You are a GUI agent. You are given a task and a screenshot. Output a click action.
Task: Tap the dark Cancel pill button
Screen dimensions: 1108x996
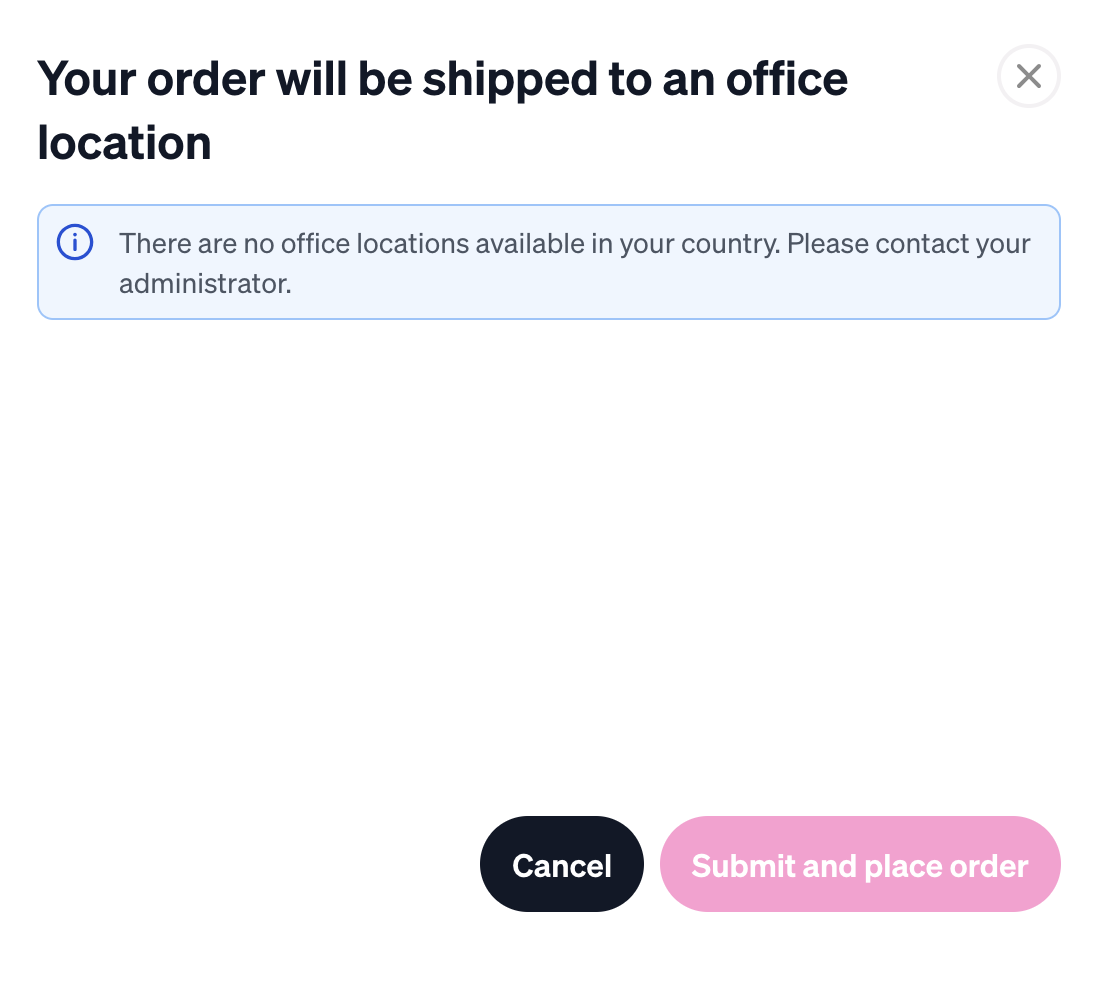tap(562, 864)
